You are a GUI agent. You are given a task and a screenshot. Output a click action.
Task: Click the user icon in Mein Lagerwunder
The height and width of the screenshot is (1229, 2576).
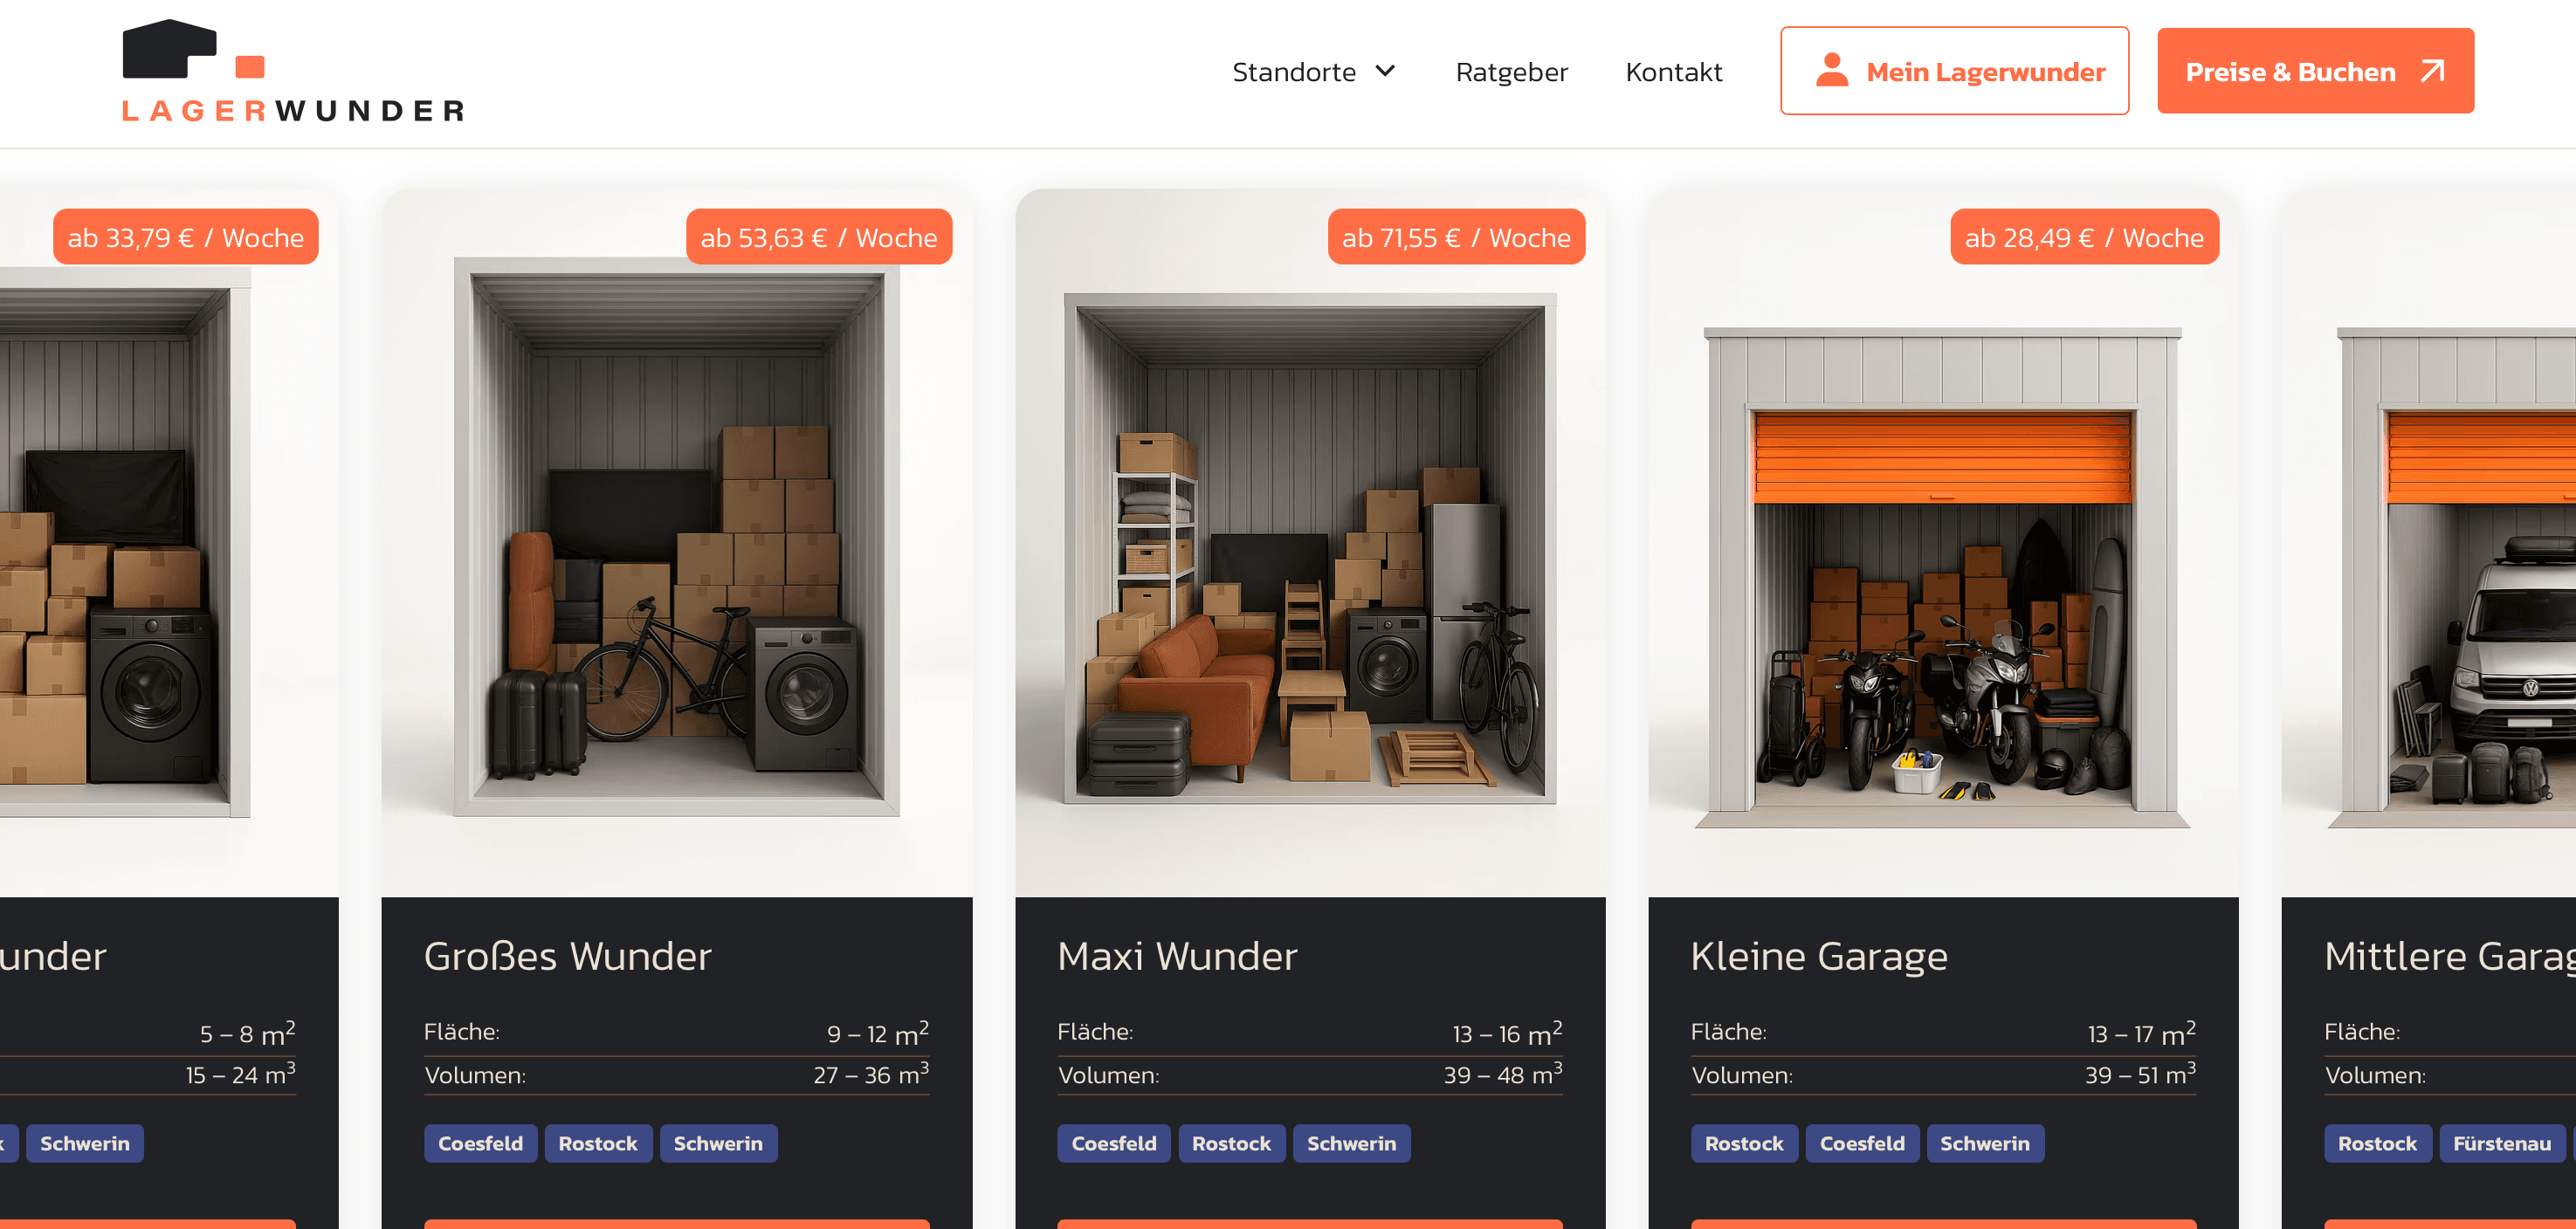click(1831, 71)
